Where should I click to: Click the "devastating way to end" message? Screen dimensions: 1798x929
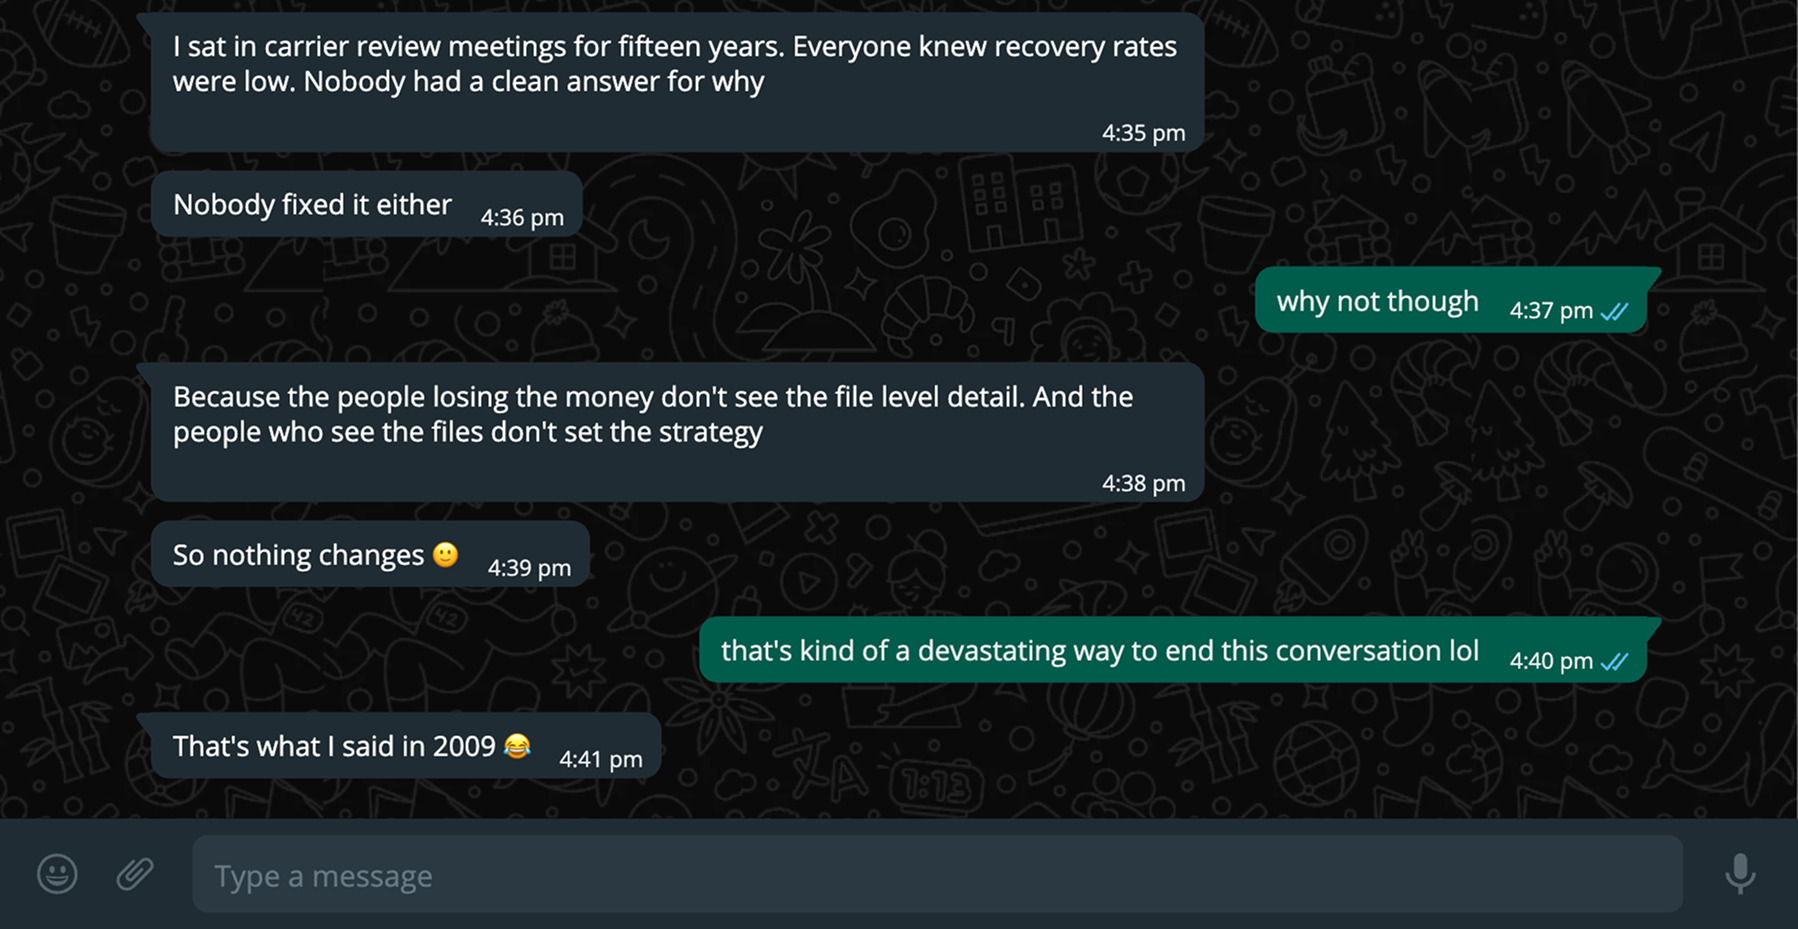click(1099, 651)
